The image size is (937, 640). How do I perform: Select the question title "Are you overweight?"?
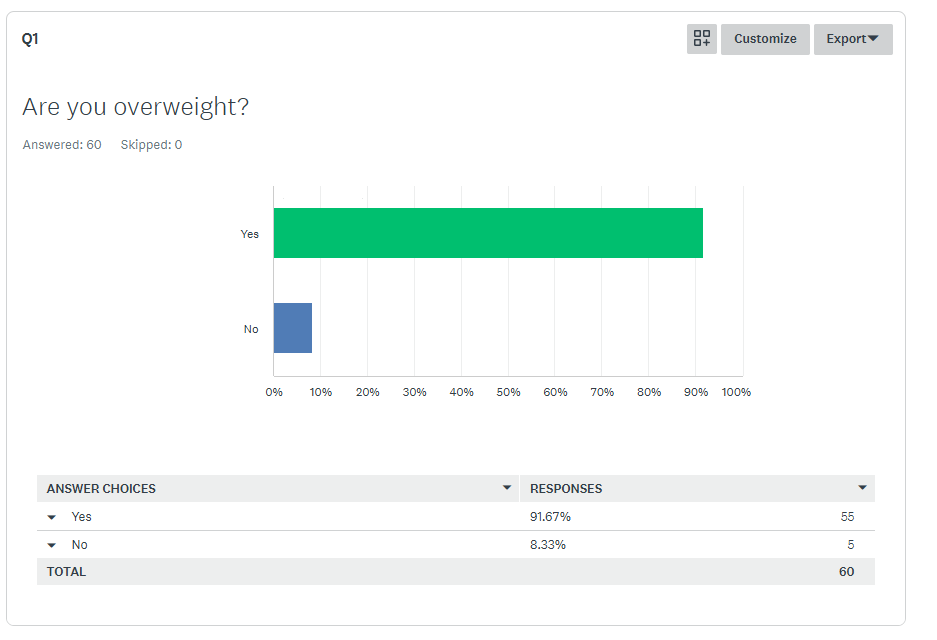click(135, 107)
